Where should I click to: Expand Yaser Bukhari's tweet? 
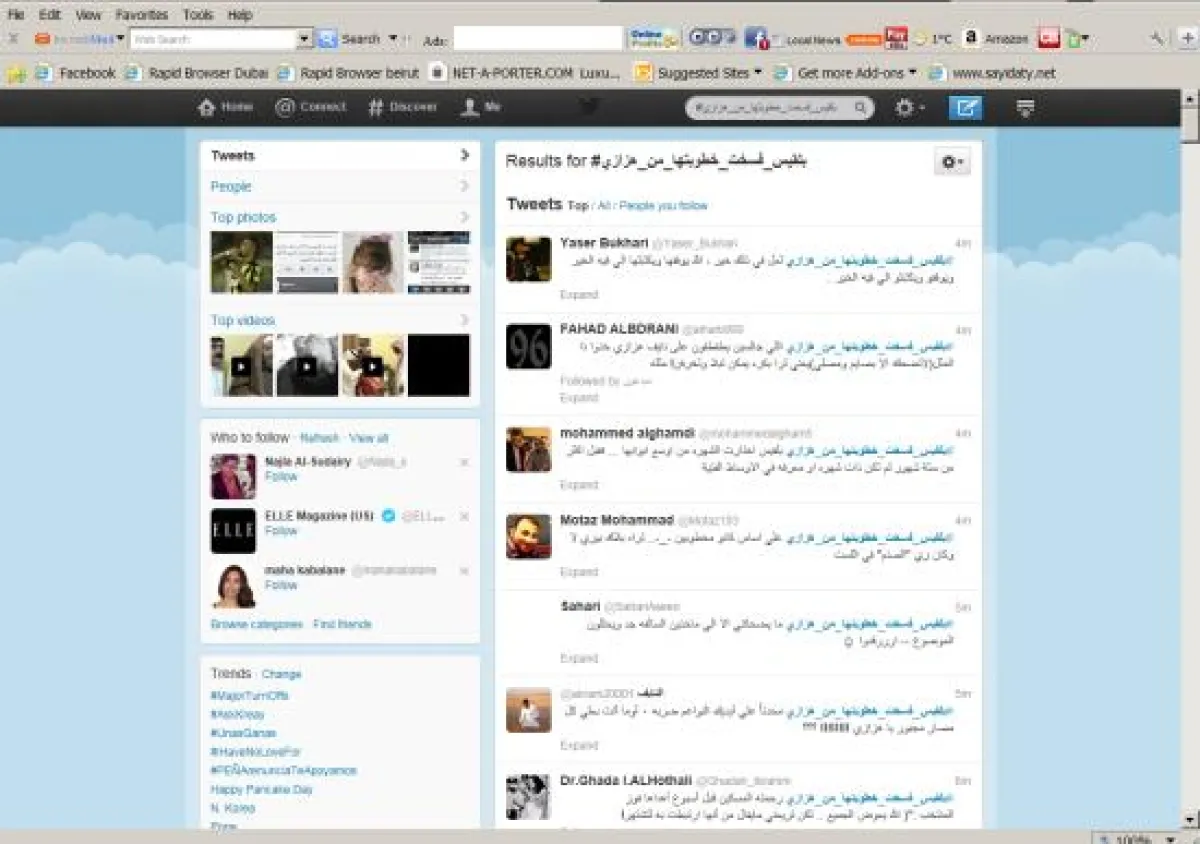(x=579, y=295)
